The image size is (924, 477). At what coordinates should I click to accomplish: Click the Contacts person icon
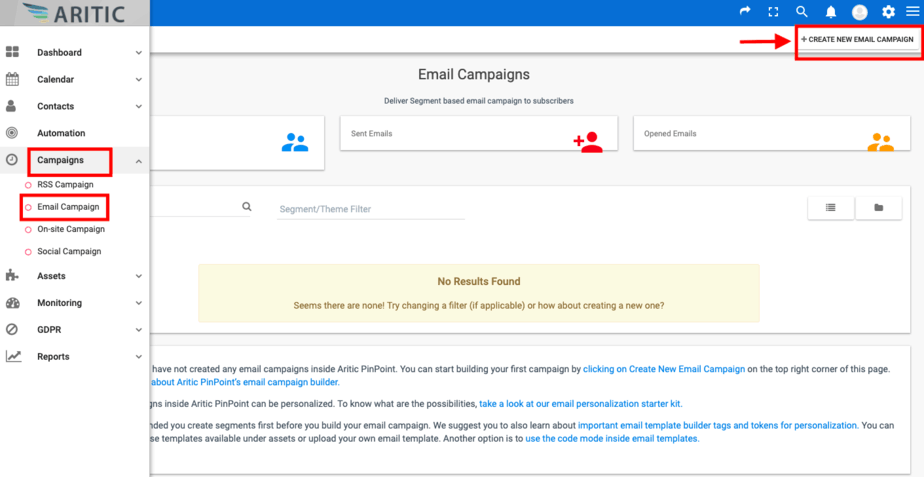[12, 106]
